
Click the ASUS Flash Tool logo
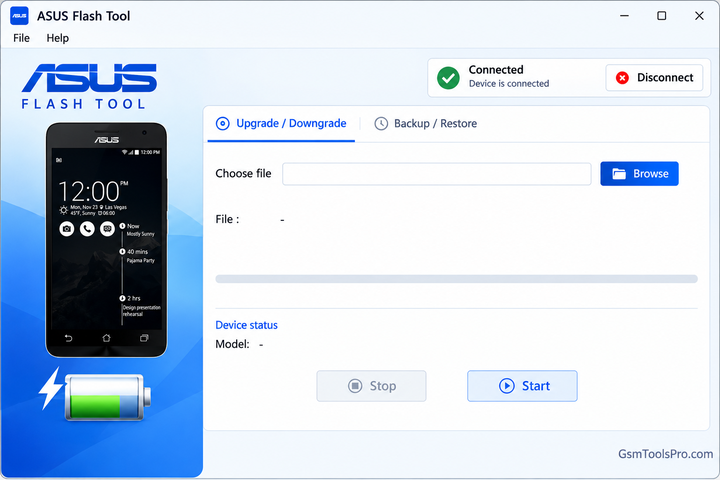coord(89,86)
